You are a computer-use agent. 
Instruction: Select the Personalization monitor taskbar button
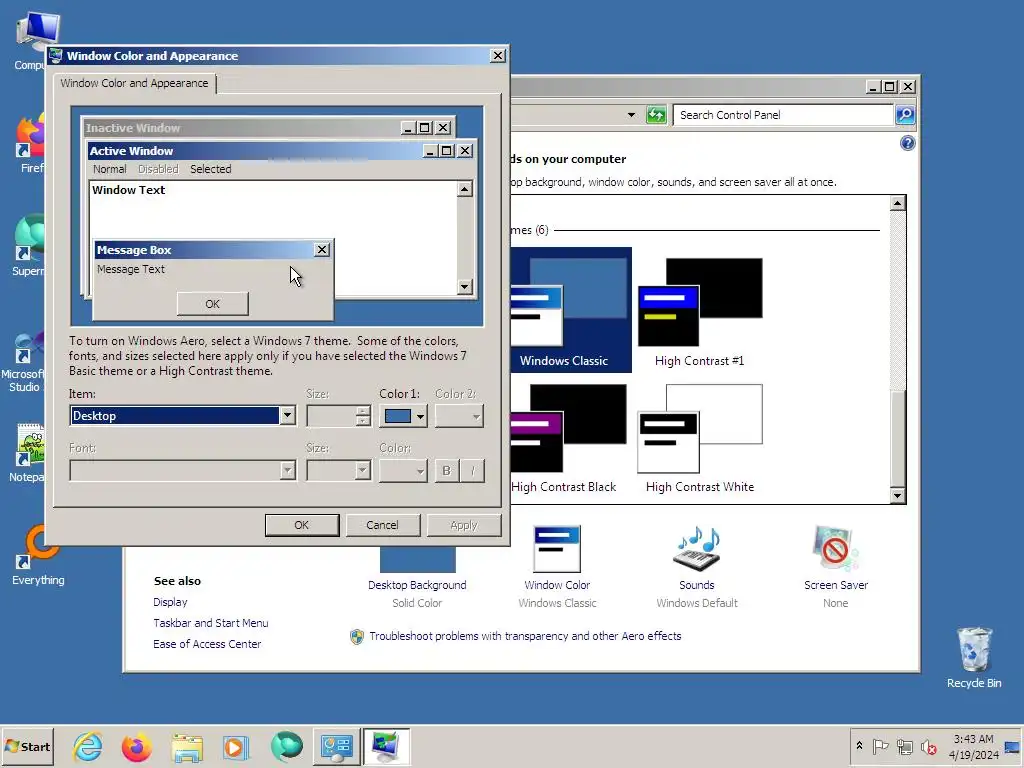pos(386,746)
